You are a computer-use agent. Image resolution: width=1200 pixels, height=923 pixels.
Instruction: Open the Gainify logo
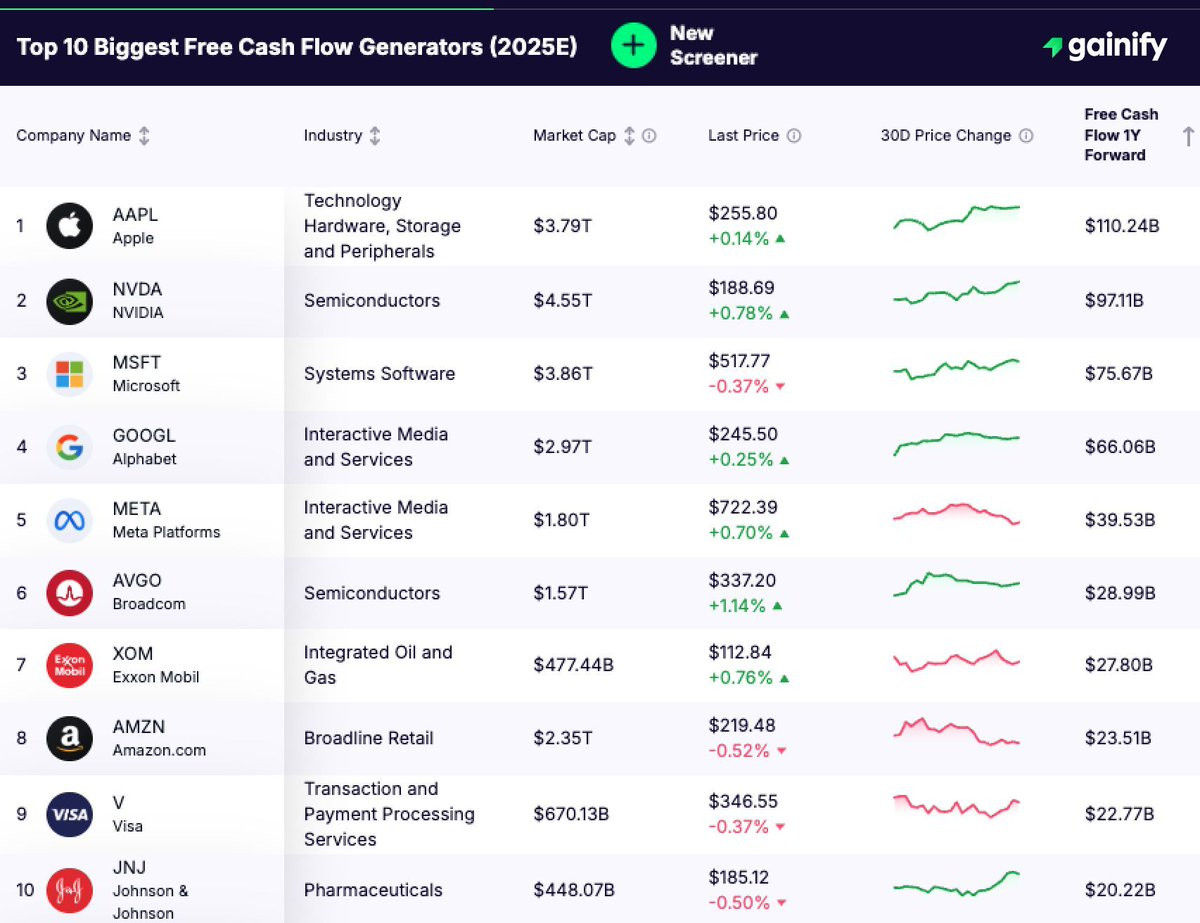point(1104,46)
